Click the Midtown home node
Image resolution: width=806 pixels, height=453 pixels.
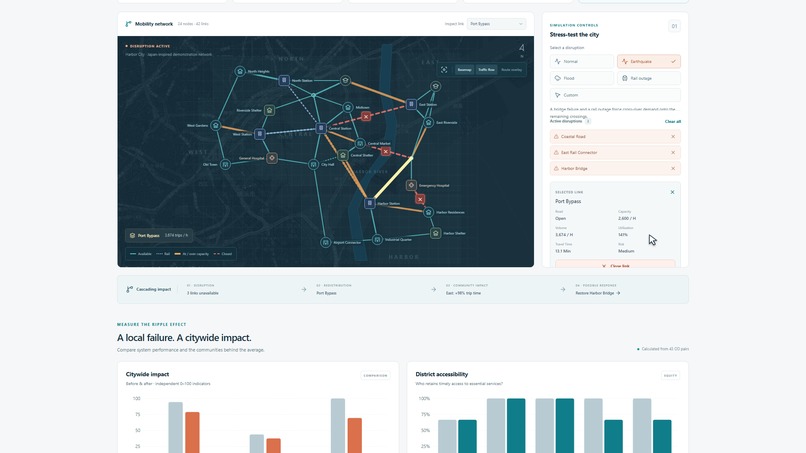point(347,107)
